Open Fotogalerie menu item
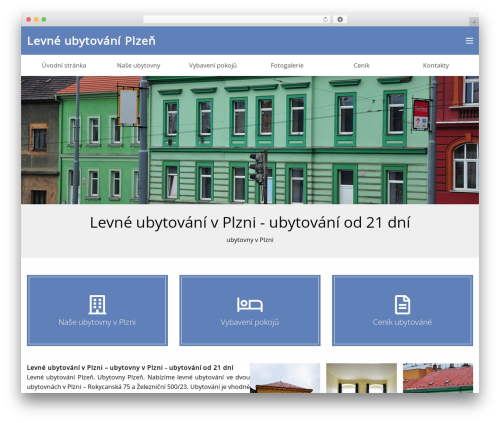 [x=287, y=65]
